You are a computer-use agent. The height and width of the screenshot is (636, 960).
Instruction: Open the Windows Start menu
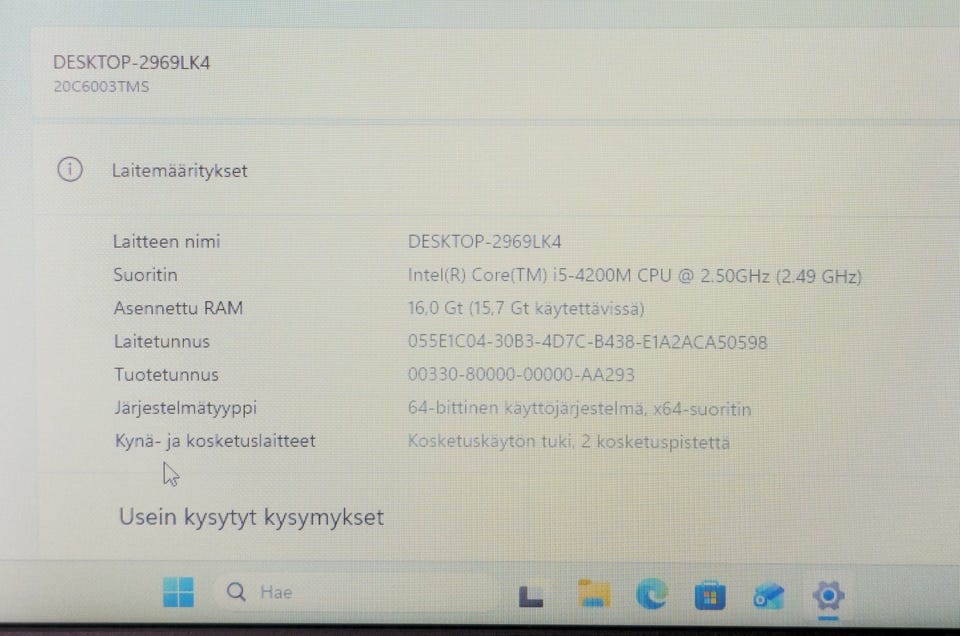point(178,592)
